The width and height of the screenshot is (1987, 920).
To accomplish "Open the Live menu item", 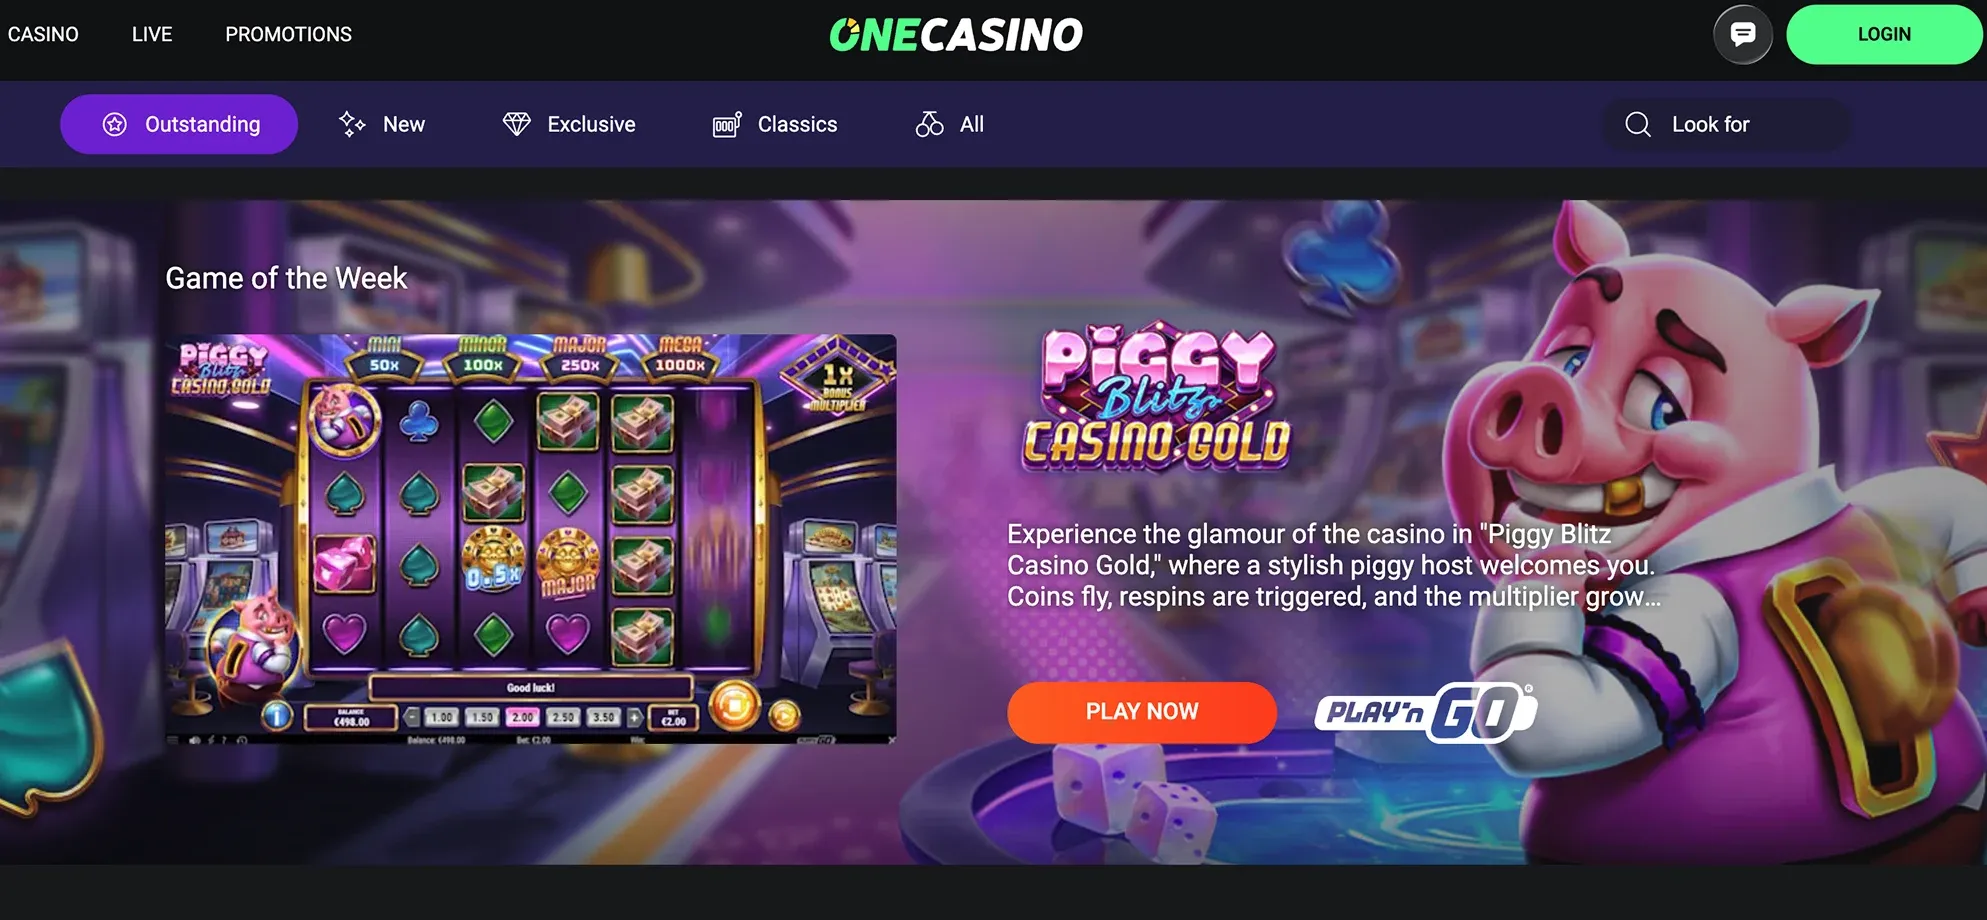I will [x=152, y=34].
